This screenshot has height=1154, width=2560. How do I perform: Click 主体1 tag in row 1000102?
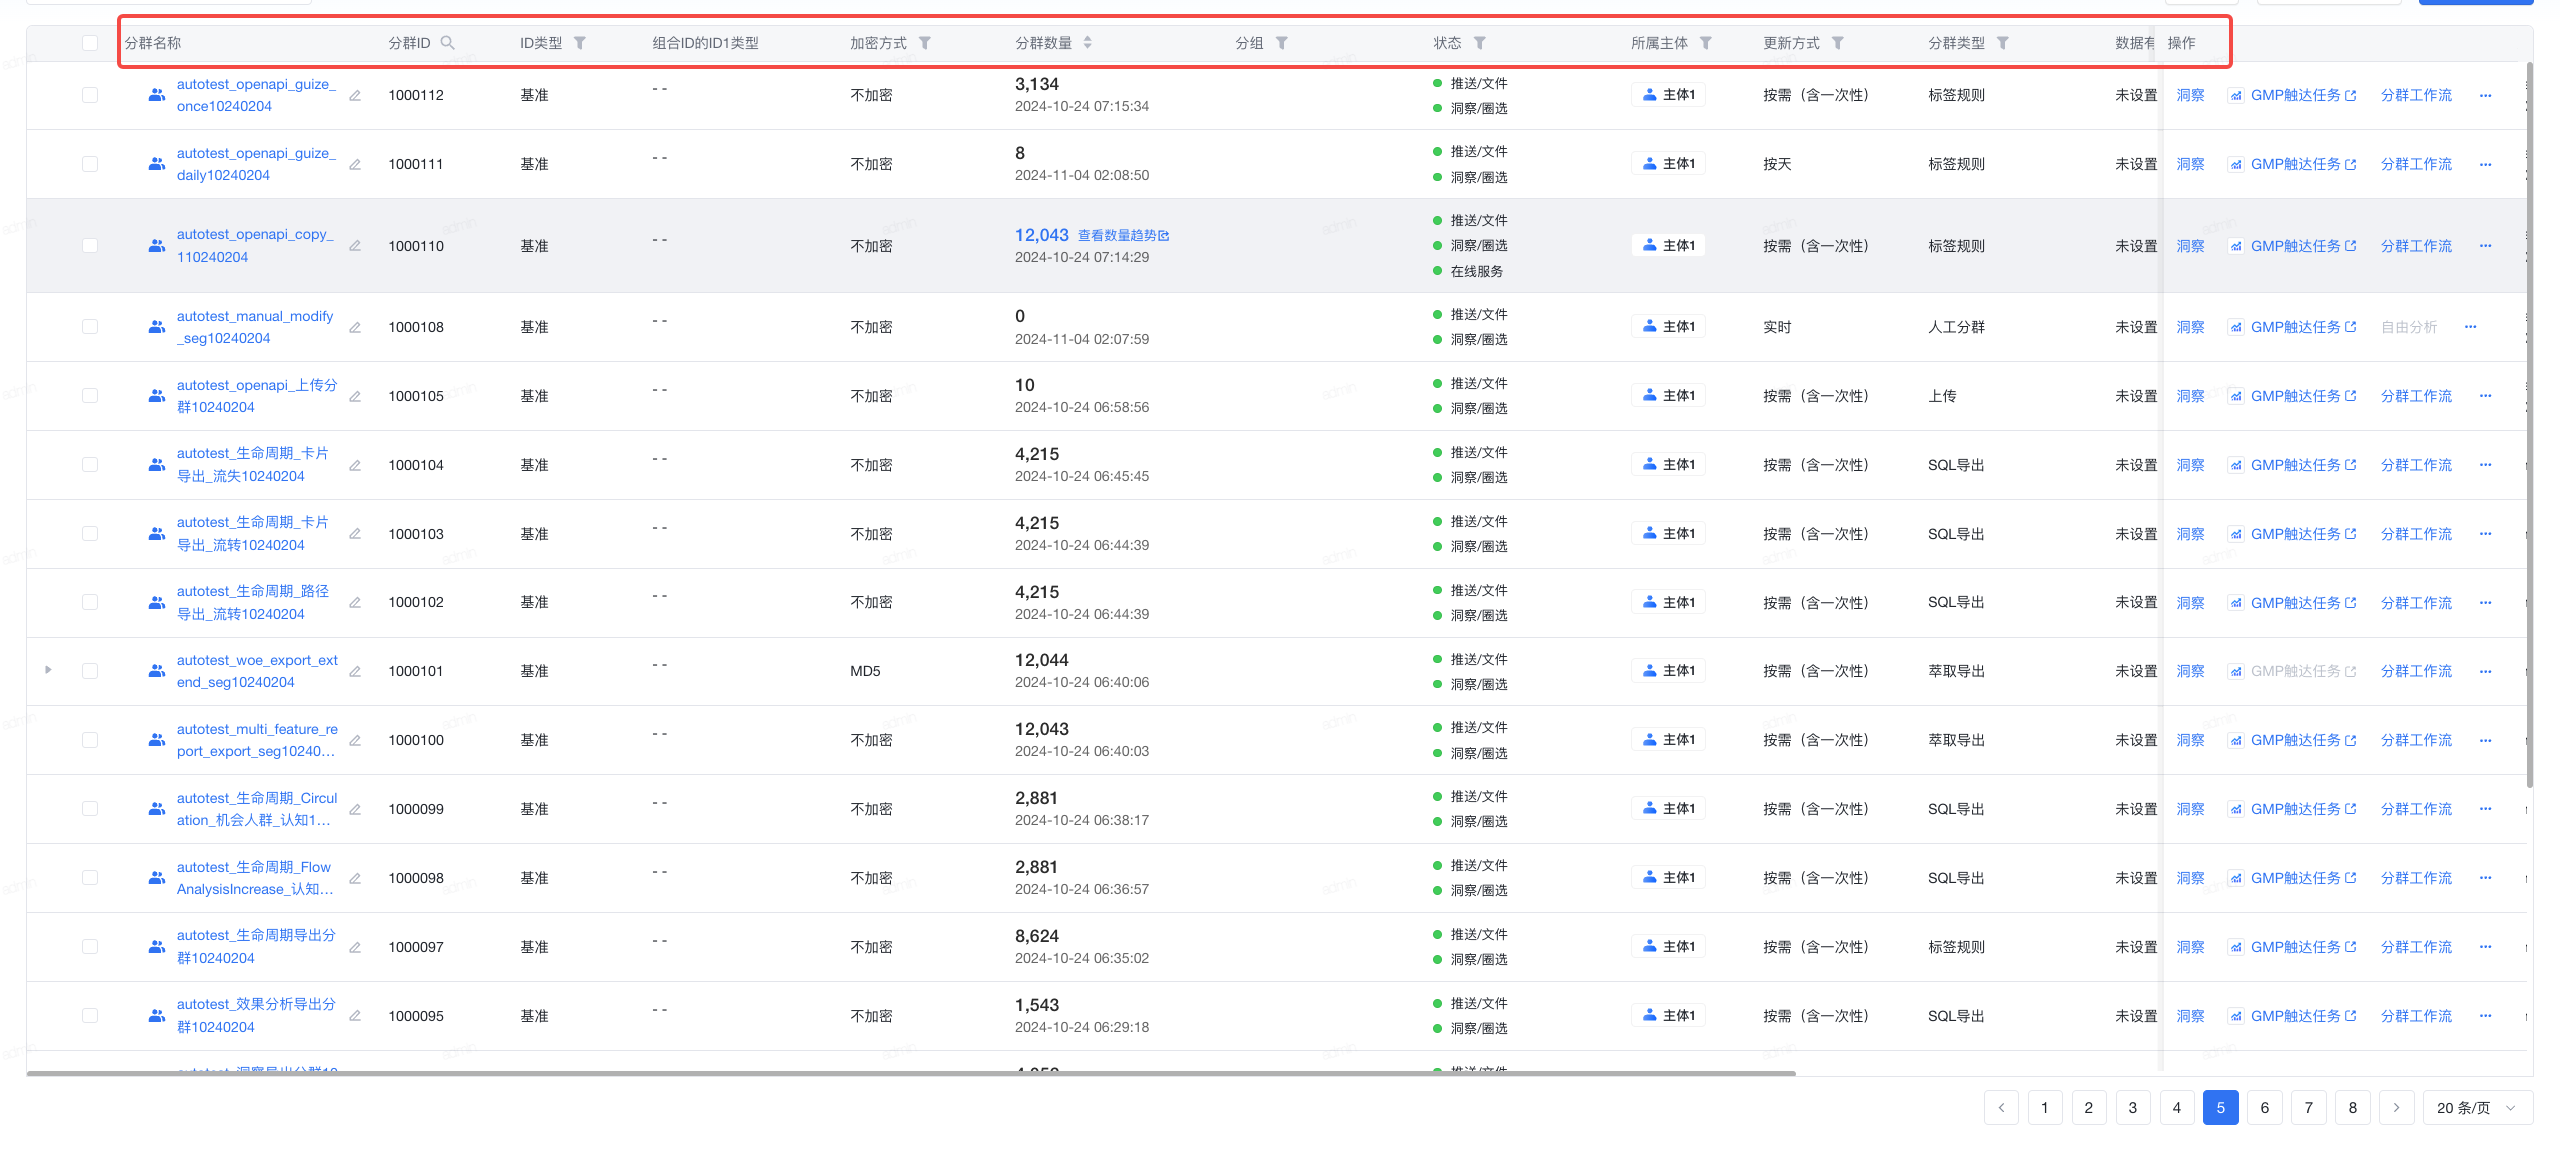pyautogui.click(x=1669, y=602)
